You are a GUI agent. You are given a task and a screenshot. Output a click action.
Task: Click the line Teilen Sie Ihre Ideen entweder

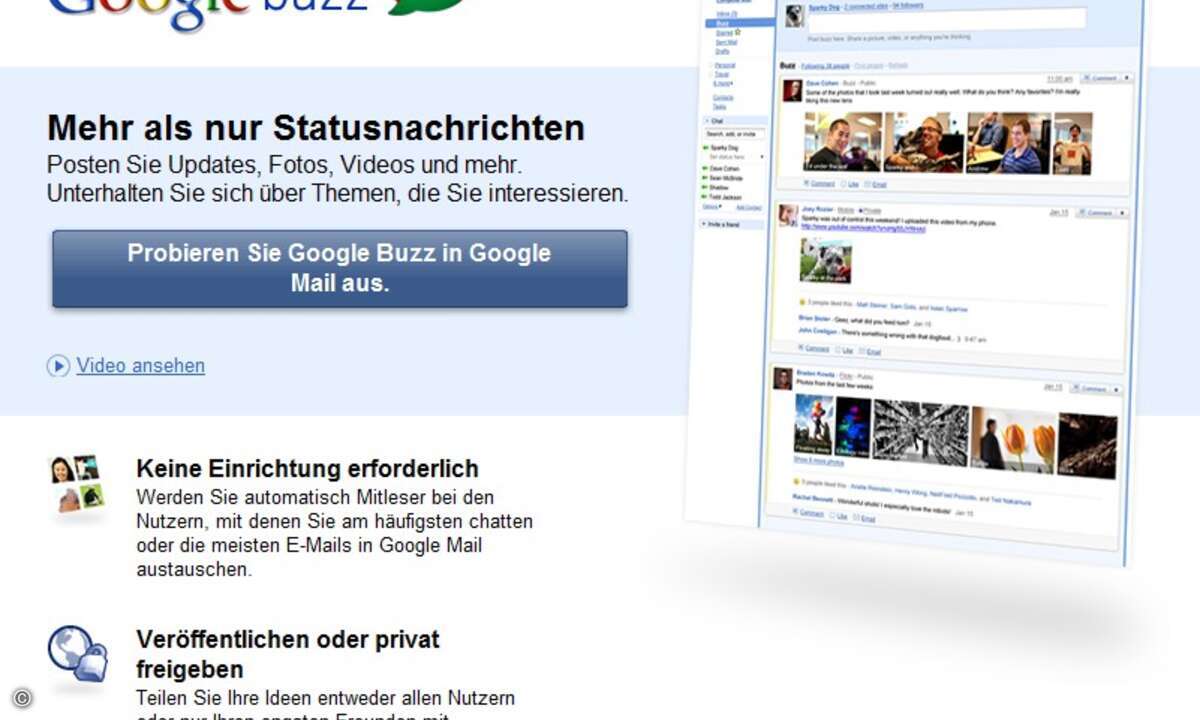(326, 698)
